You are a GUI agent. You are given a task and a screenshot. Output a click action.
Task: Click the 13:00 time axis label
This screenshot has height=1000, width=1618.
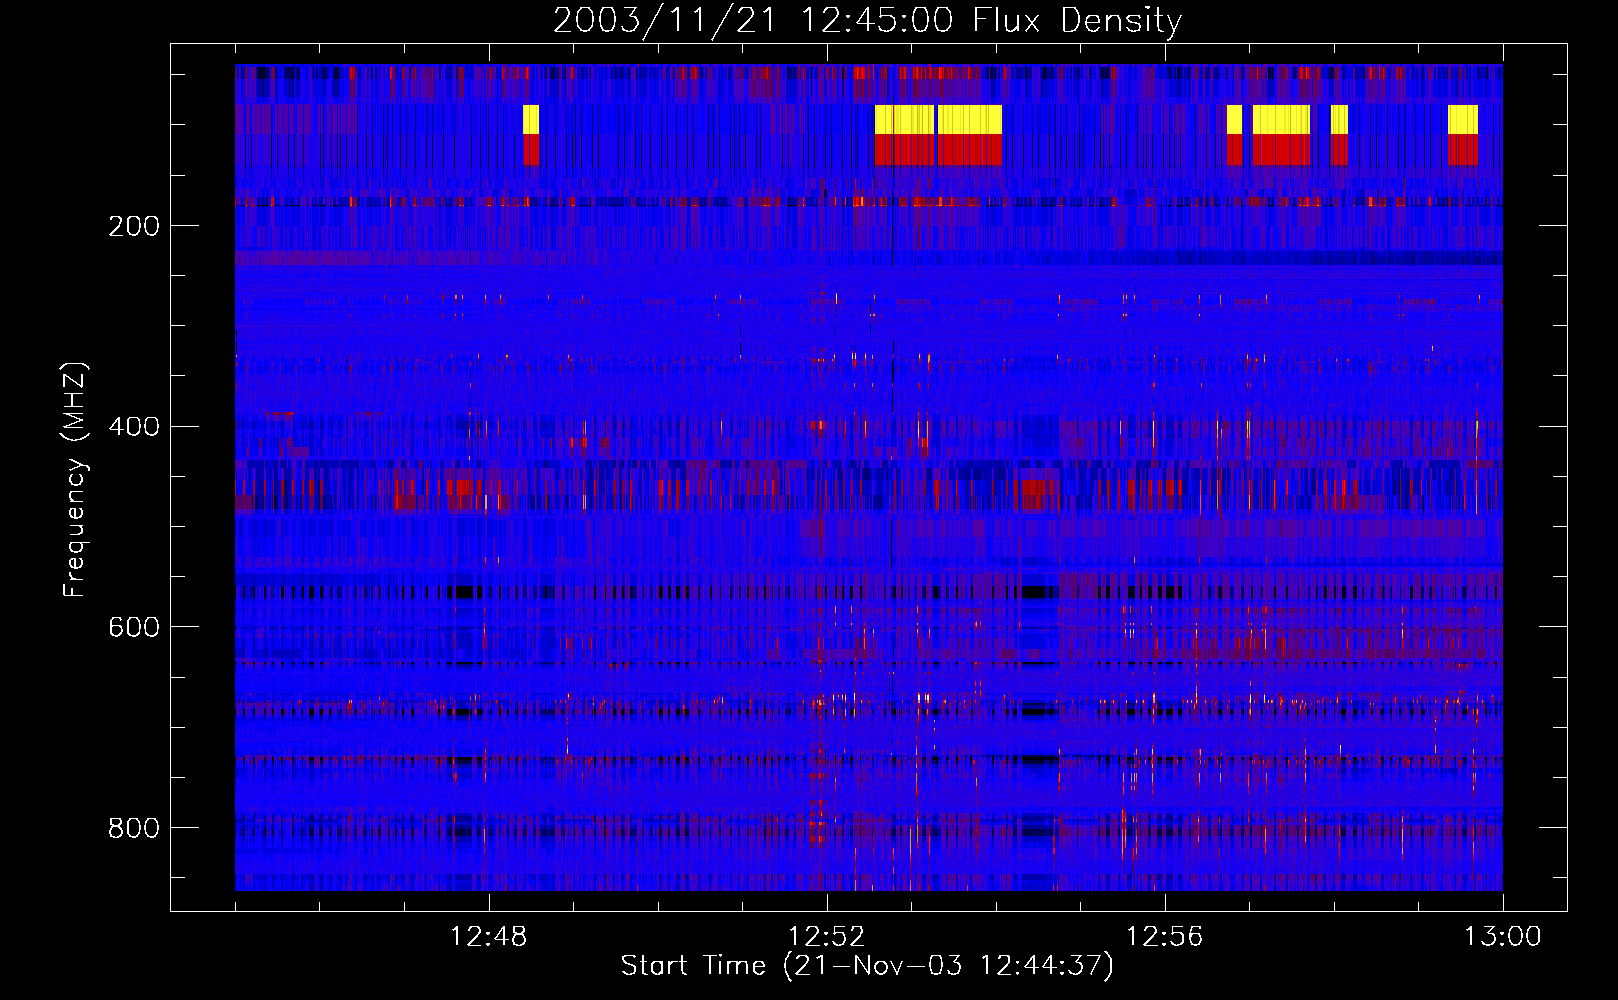click(x=1503, y=937)
